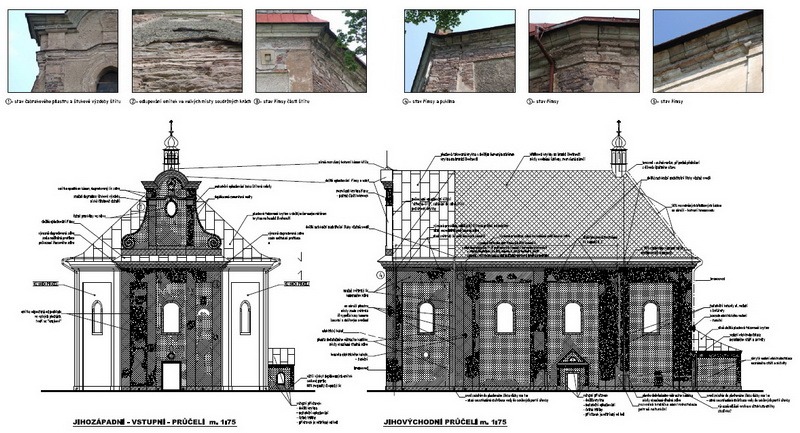Image resolution: width=800 pixels, height=433 pixels.
Task: Click the central arched window above the entrance
Action: [x=171, y=318]
